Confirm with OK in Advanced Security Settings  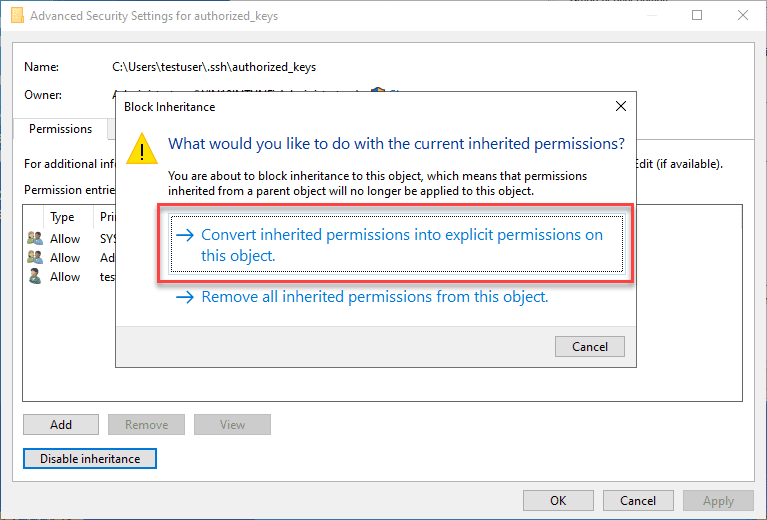tap(558, 501)
